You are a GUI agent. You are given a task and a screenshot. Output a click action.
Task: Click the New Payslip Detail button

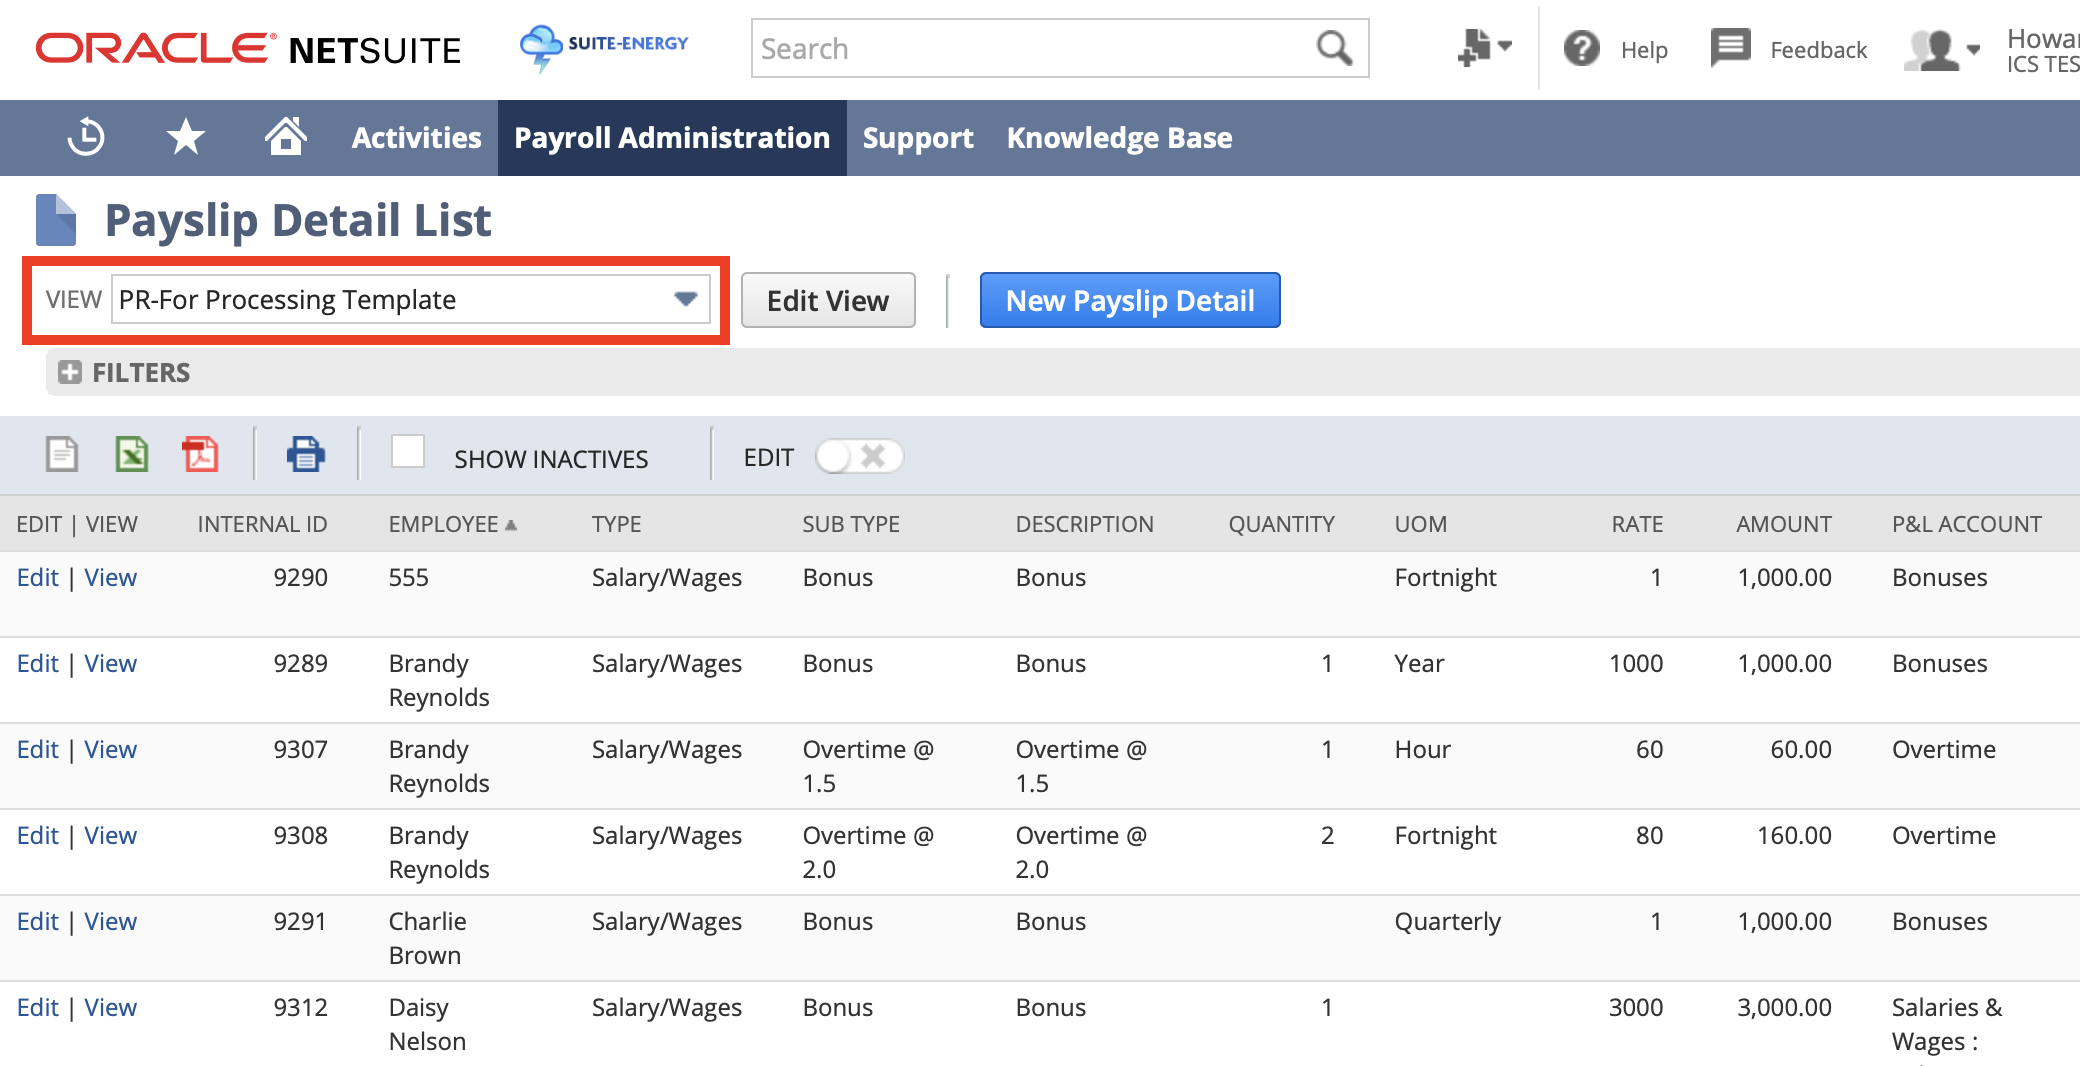tap(1129, 299)
